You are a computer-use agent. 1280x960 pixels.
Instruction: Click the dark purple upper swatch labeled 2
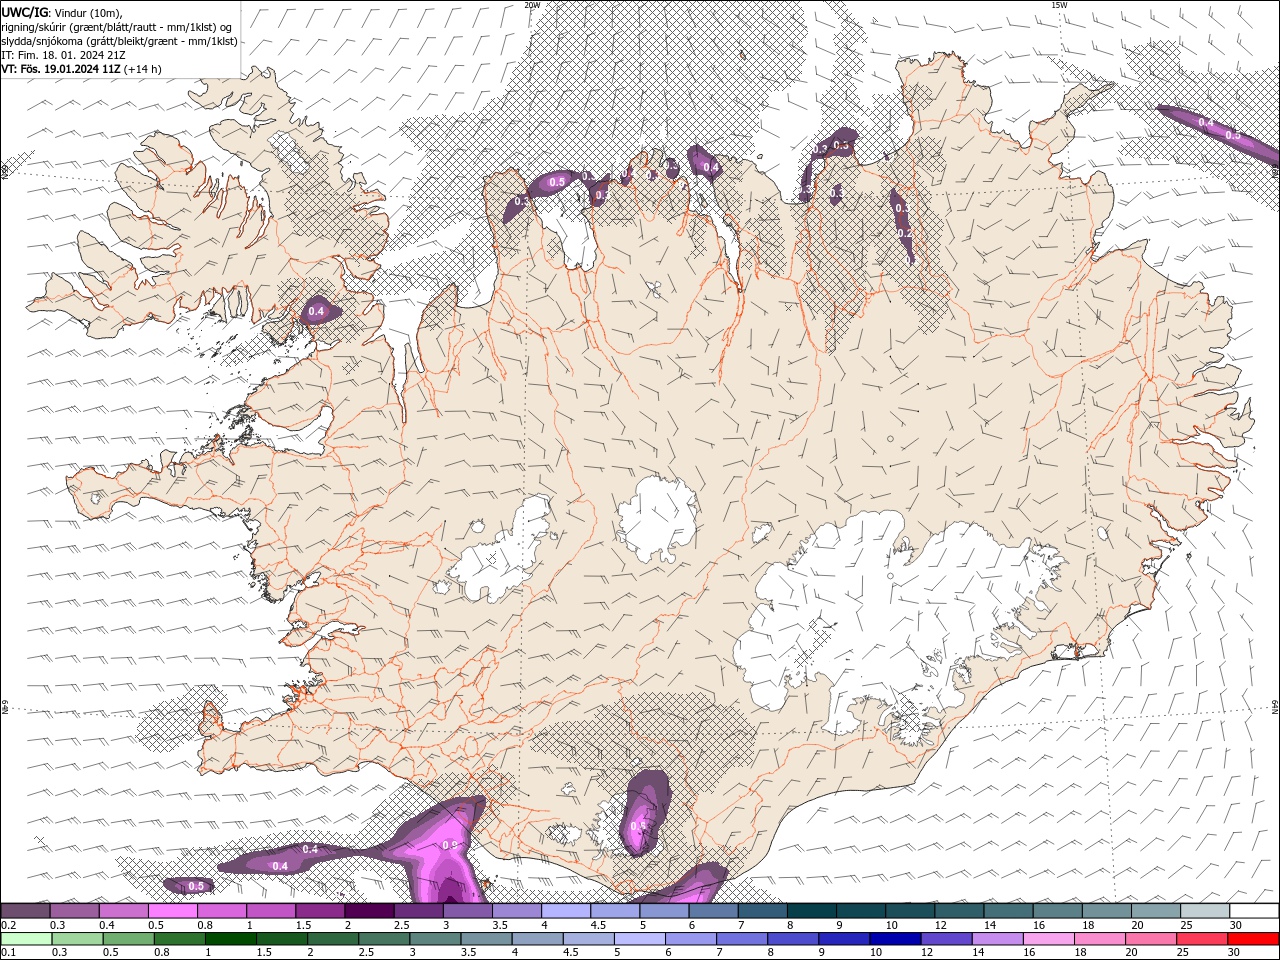tap(369, 911)
